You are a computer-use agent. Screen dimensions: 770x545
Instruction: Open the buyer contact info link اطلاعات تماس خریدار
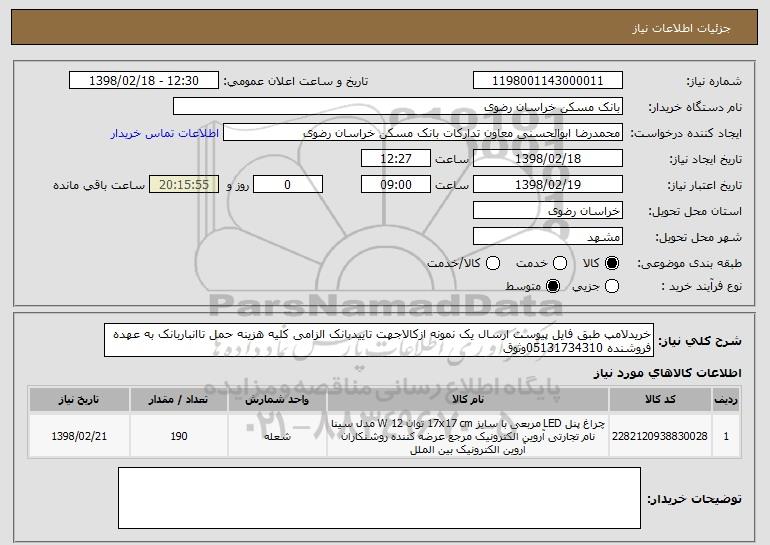click(x=165, y=133)
